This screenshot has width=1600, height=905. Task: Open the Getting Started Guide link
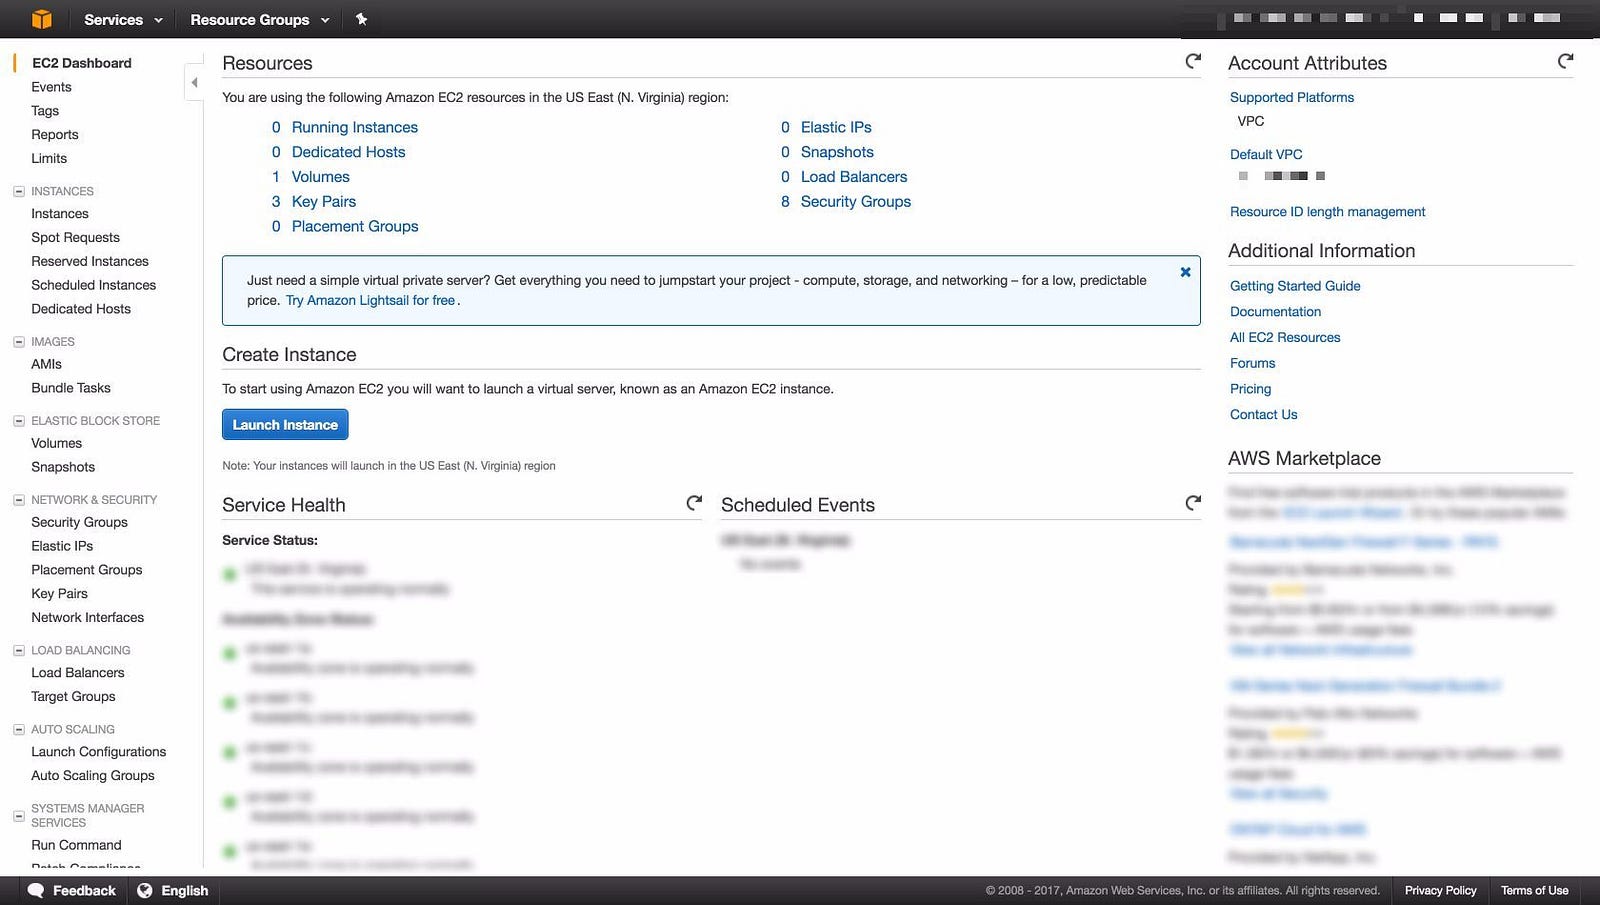(1295, 286)
